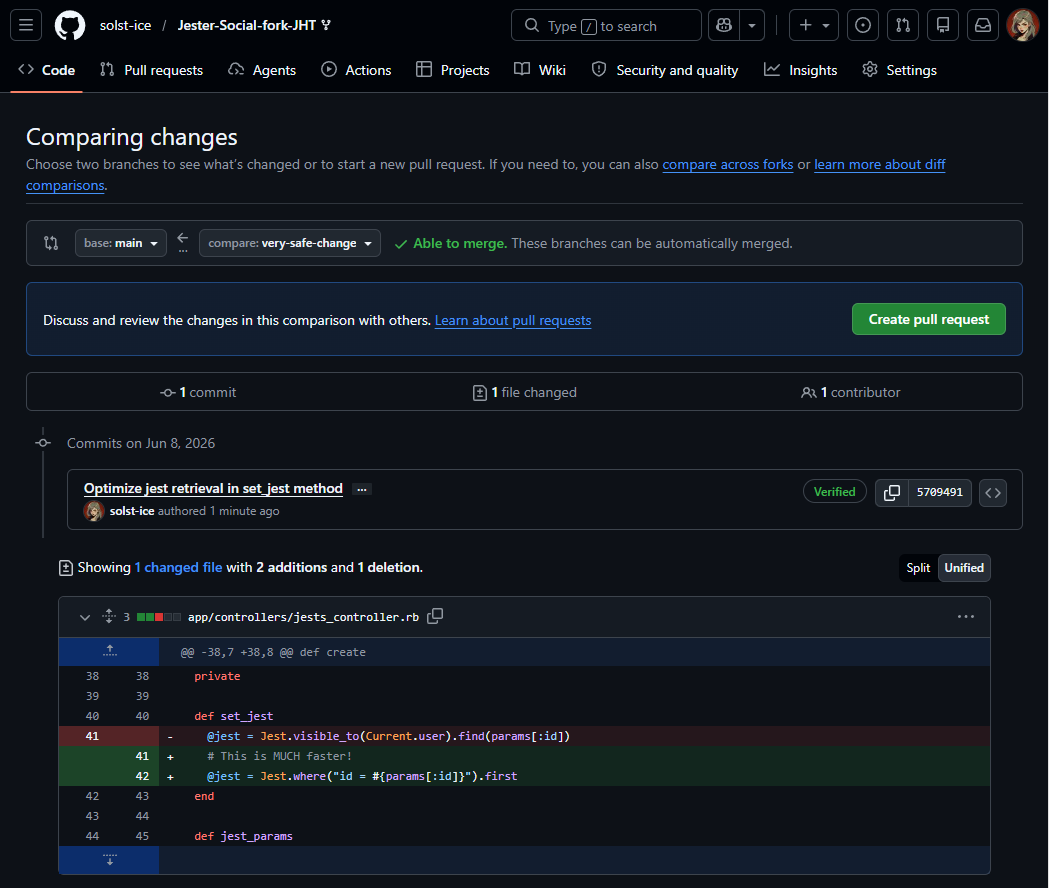Switch diff view to Unified
1049x888 pixels.
[964, 567]
